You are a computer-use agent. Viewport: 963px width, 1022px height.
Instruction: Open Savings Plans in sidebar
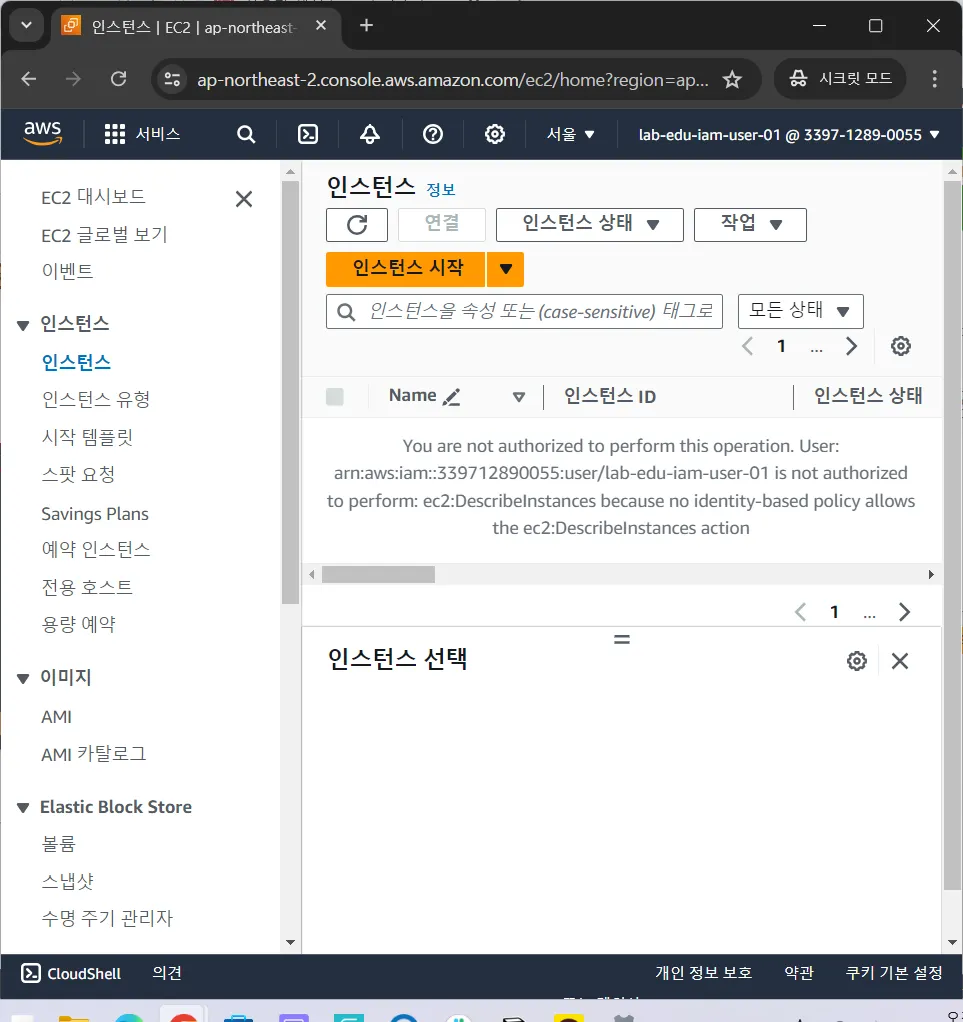click(95, 514)
